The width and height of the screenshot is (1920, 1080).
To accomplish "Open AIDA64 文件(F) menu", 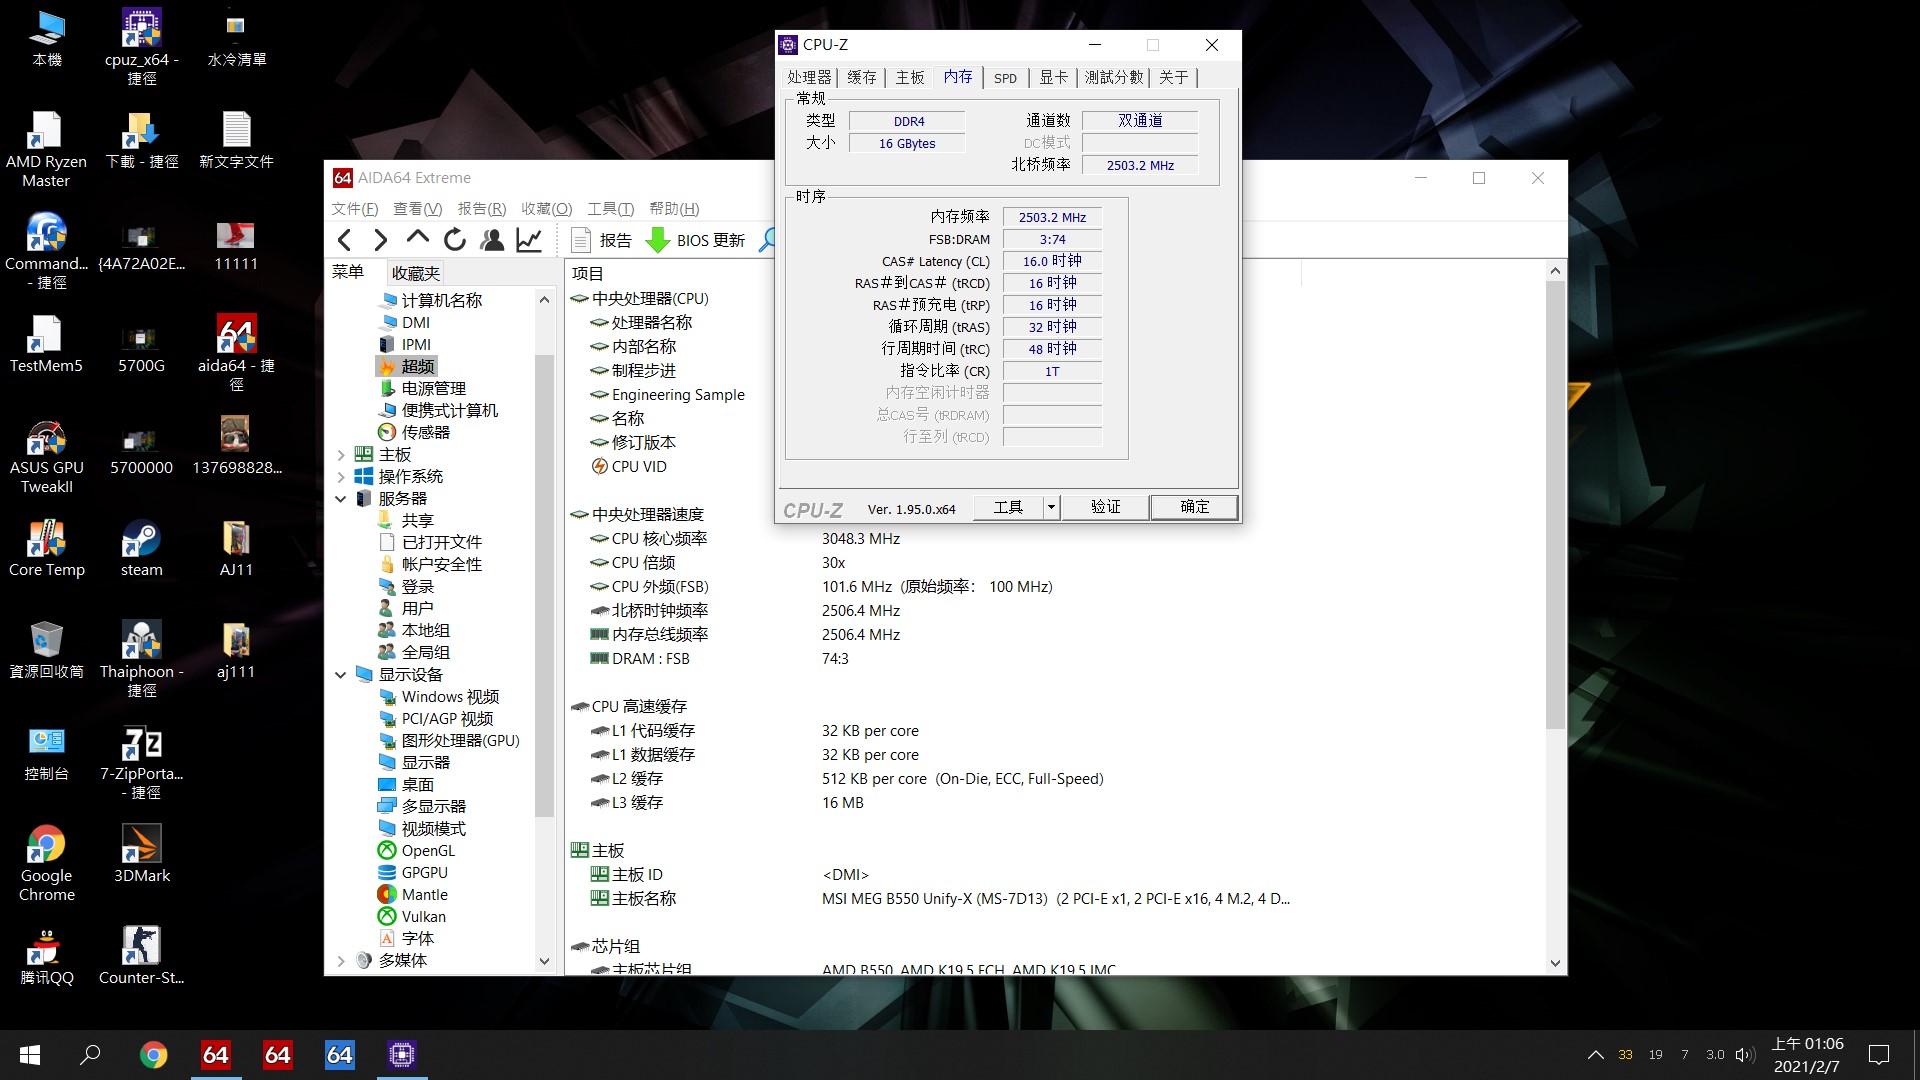I will click(x=355, y=209).
